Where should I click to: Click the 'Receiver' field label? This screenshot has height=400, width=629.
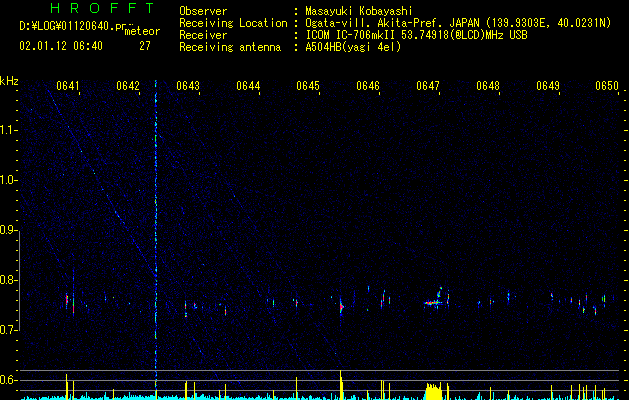pyautogui.click(x=203, y=35)
